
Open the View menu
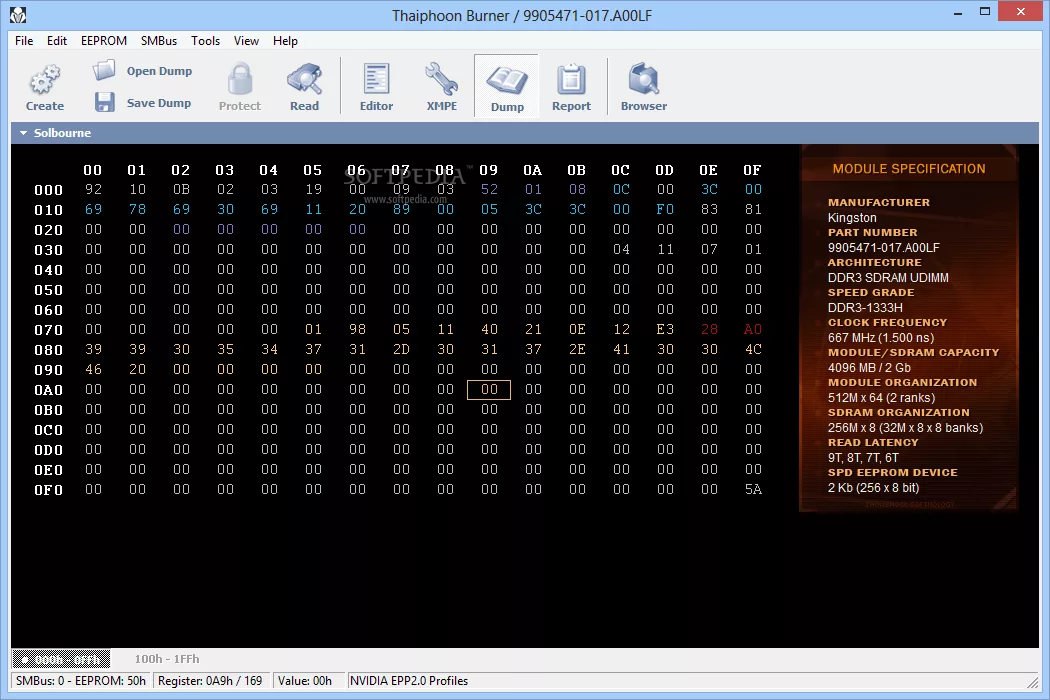tap(246, 41)
